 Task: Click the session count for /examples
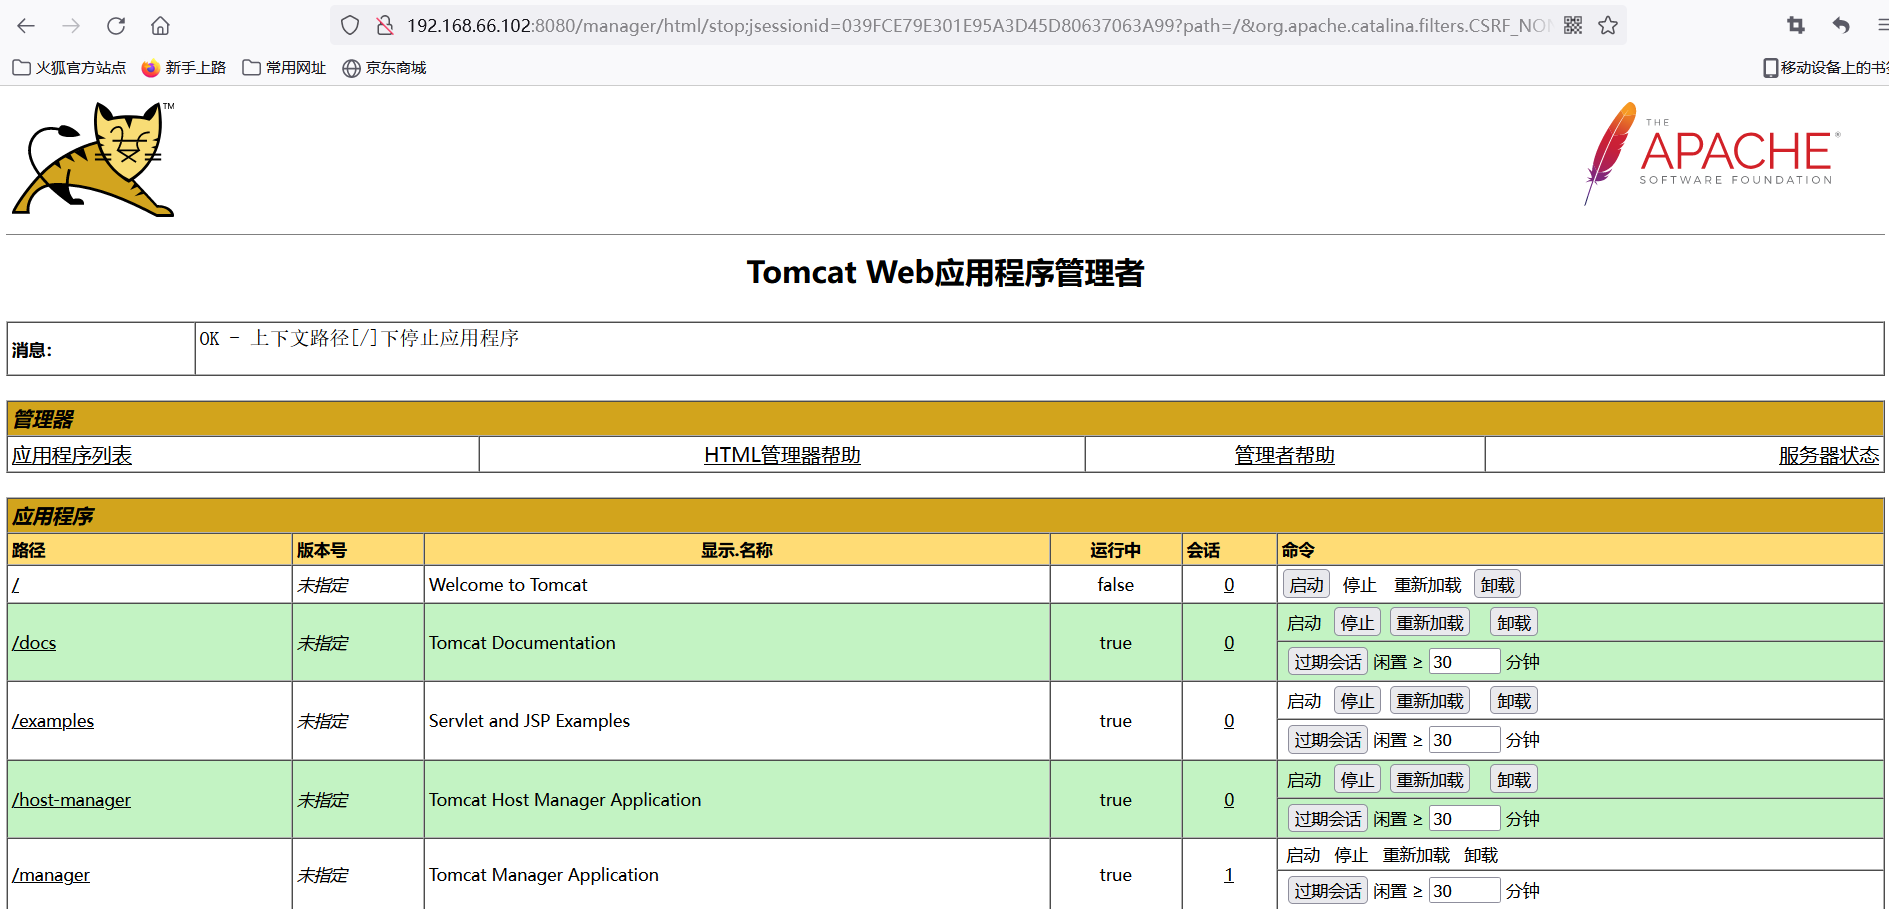1229,721
